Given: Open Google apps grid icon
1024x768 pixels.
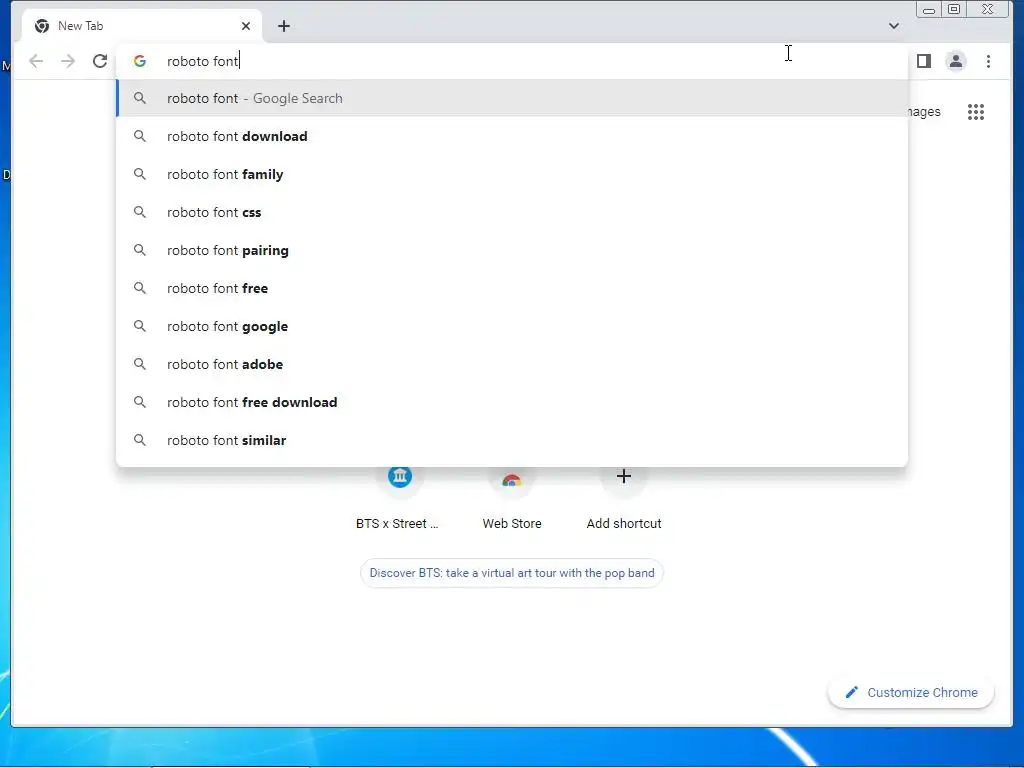Looking at the screenshot, I should [x=976, y=112].
